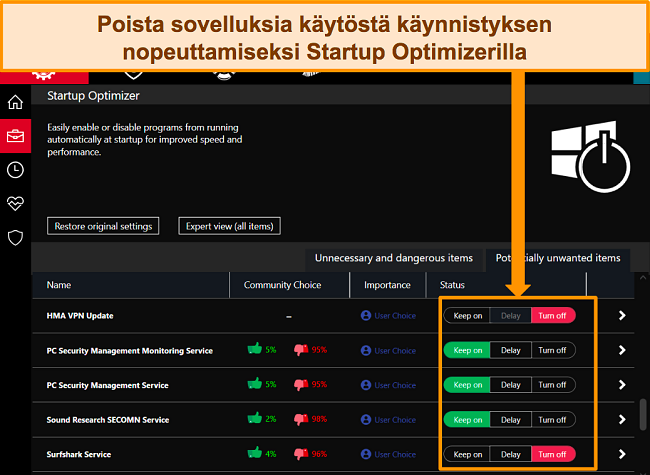This screenshot has width=650, height=475.
Task: Click User Choice link for Sound Research SECOMN Service
Action: (x=395, y=420)
